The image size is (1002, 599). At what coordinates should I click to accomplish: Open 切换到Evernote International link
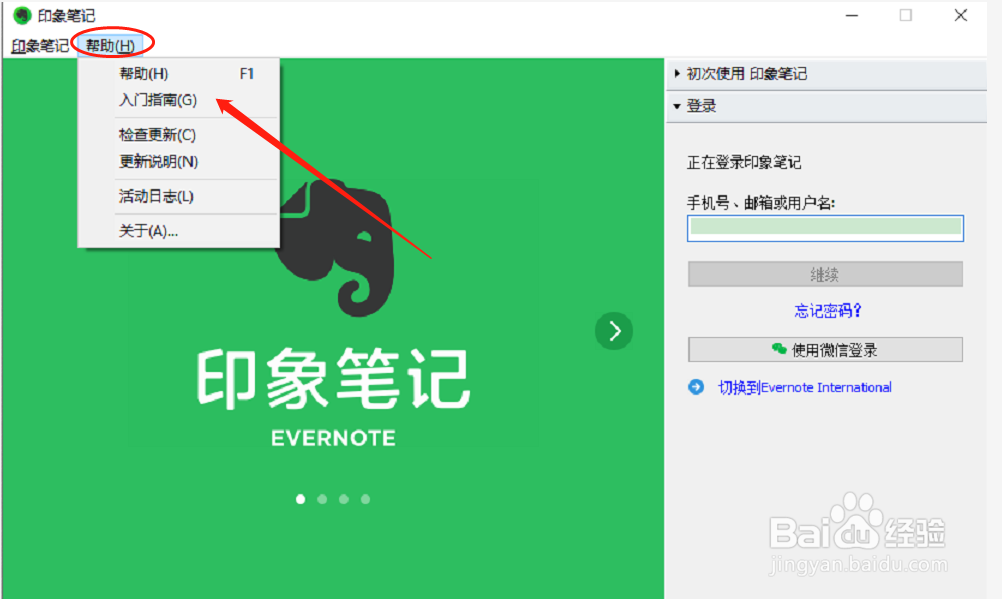click(x=805, y=387)
